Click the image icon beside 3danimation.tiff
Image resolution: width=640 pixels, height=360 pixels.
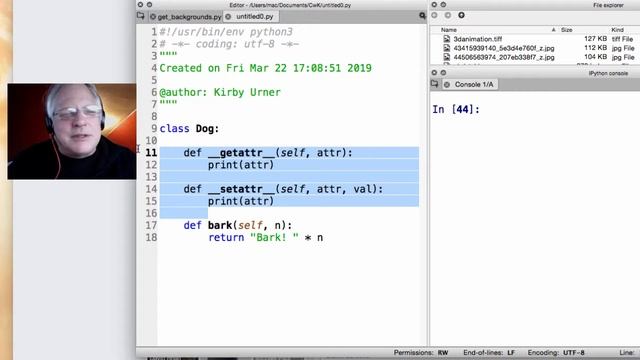pyautogui.click(x=447, y=39)
